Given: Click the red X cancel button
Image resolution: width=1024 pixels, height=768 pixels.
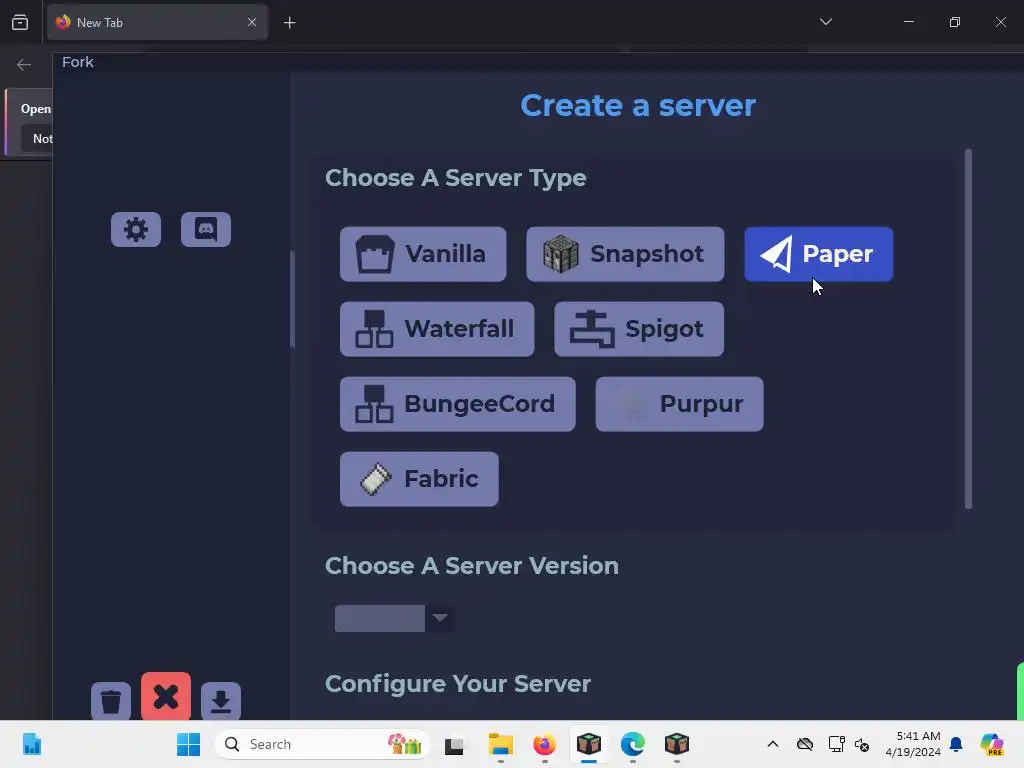Looking at the screenshot, I should click(x=166, y=697).
